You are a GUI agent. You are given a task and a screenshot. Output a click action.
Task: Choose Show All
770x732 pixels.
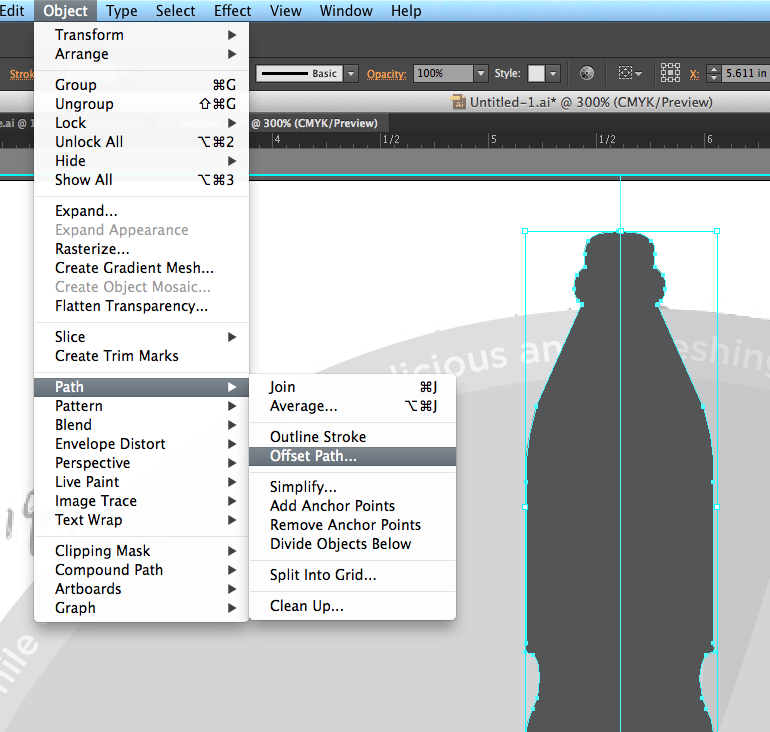point(141,180)
